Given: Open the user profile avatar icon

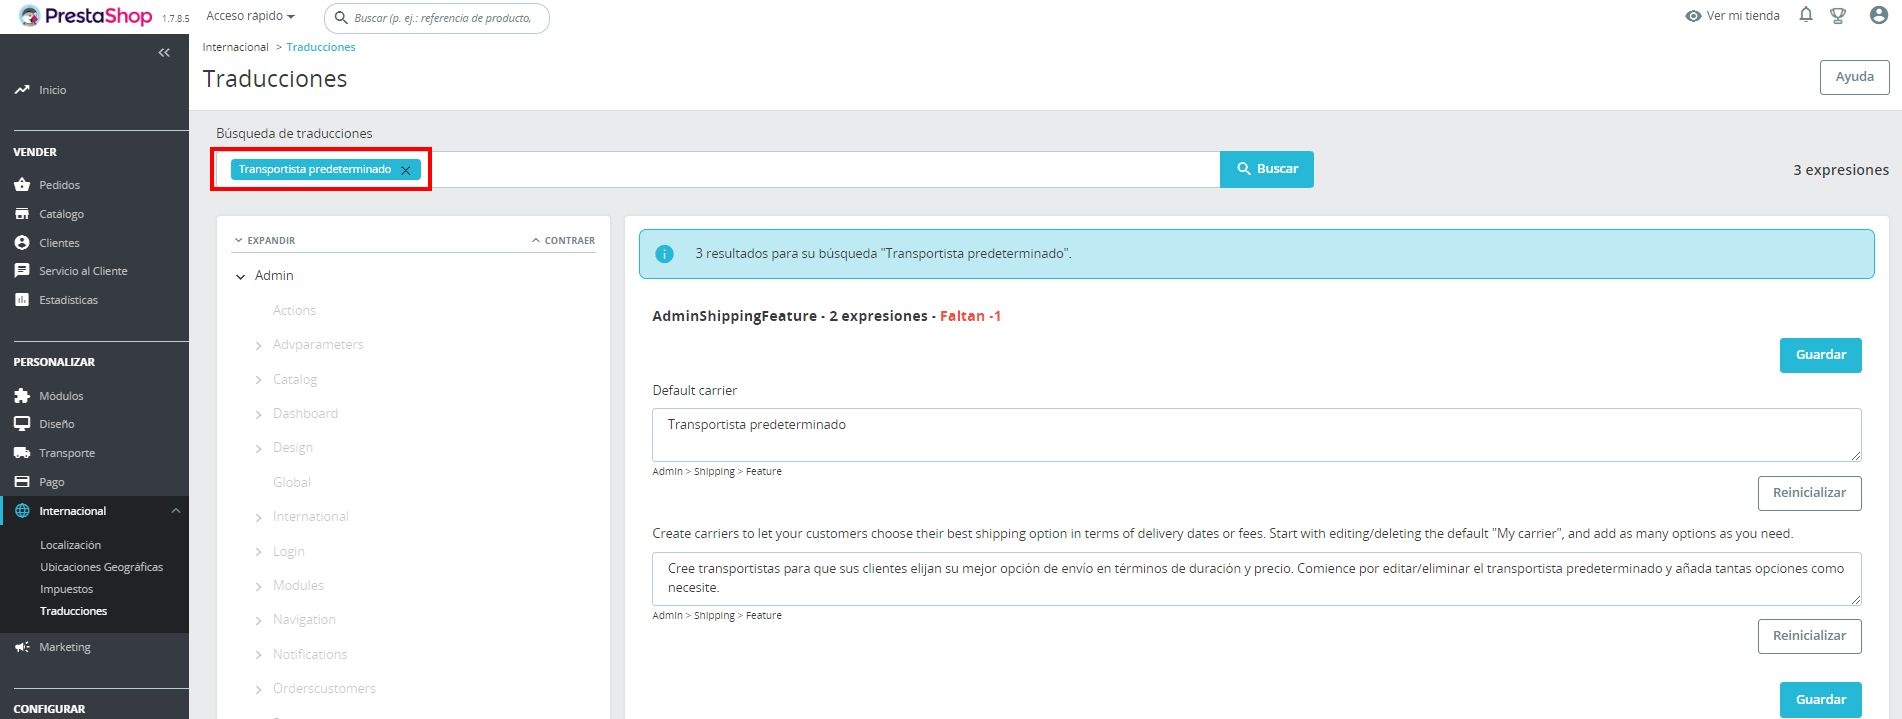Looking at the screenshot, I should click(x=1879, y=15).
